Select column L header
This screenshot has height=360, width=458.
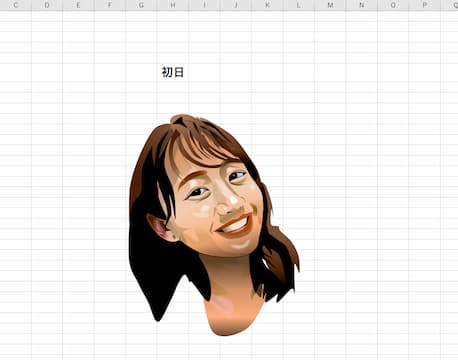point(299,5)
